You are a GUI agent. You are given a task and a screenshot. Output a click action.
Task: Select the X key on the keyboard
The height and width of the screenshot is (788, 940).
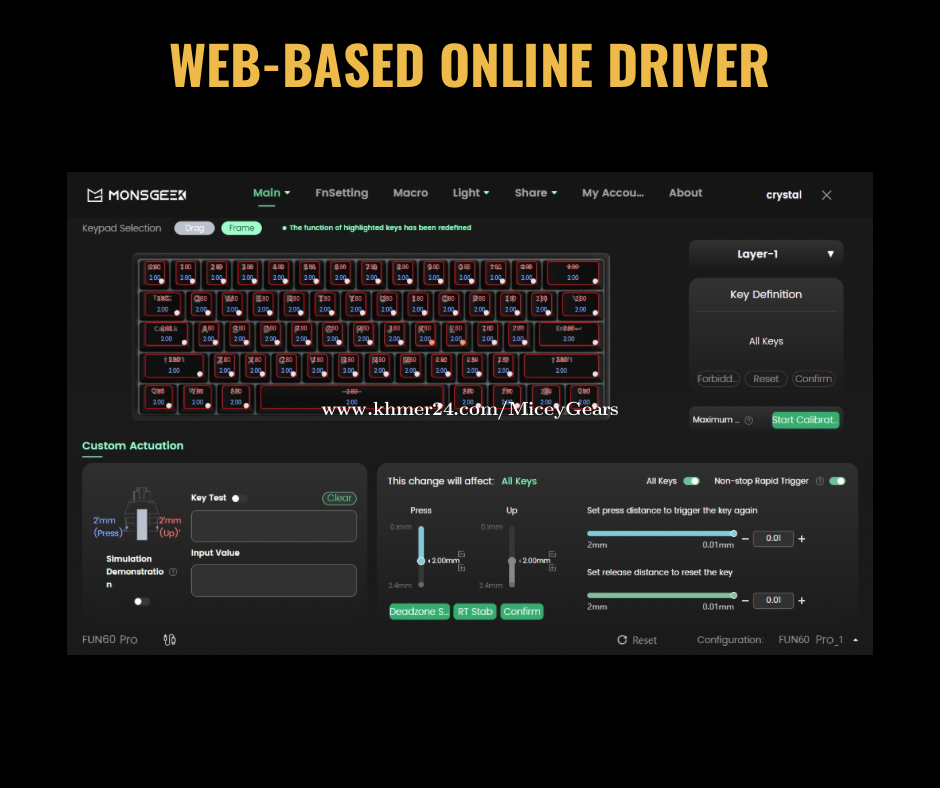click(x=255, y=365)
